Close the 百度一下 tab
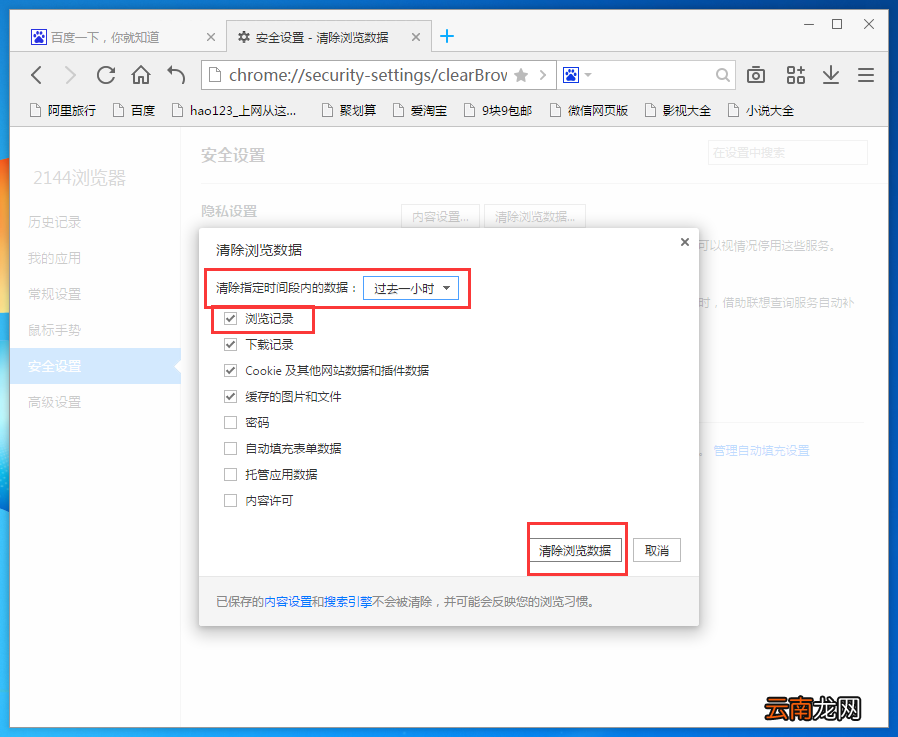898x737 pixels. (x=211, y=37)
